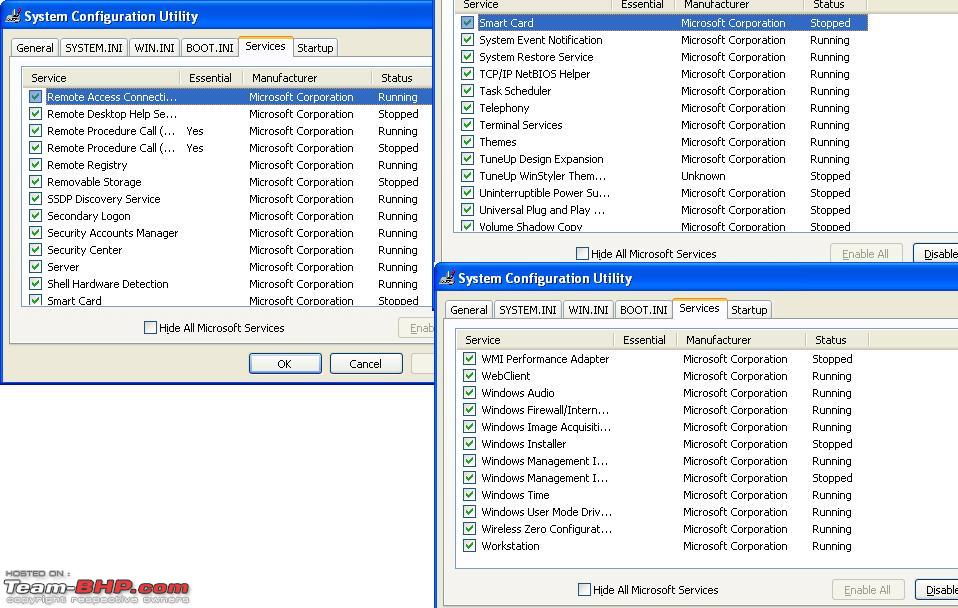Uncheck Remote Desktop Help Session checkbox
958x608 pixels.
[x=35, y=114]
